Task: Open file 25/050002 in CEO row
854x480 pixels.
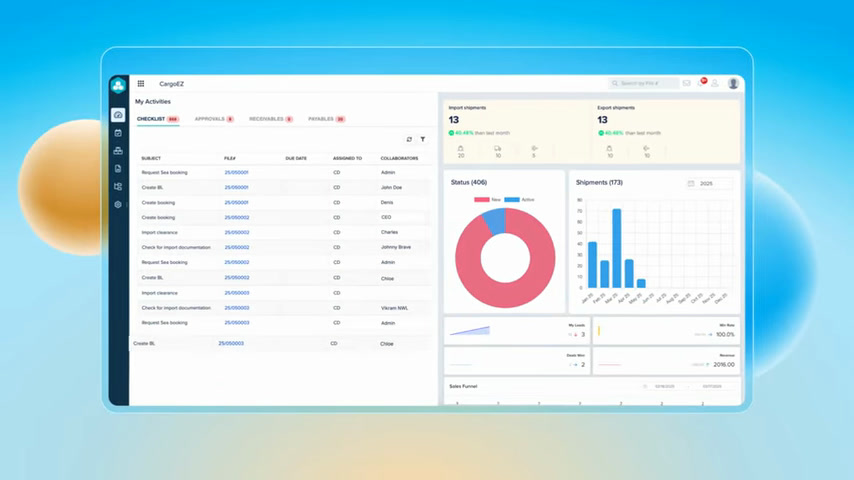Action: [237, 217]
